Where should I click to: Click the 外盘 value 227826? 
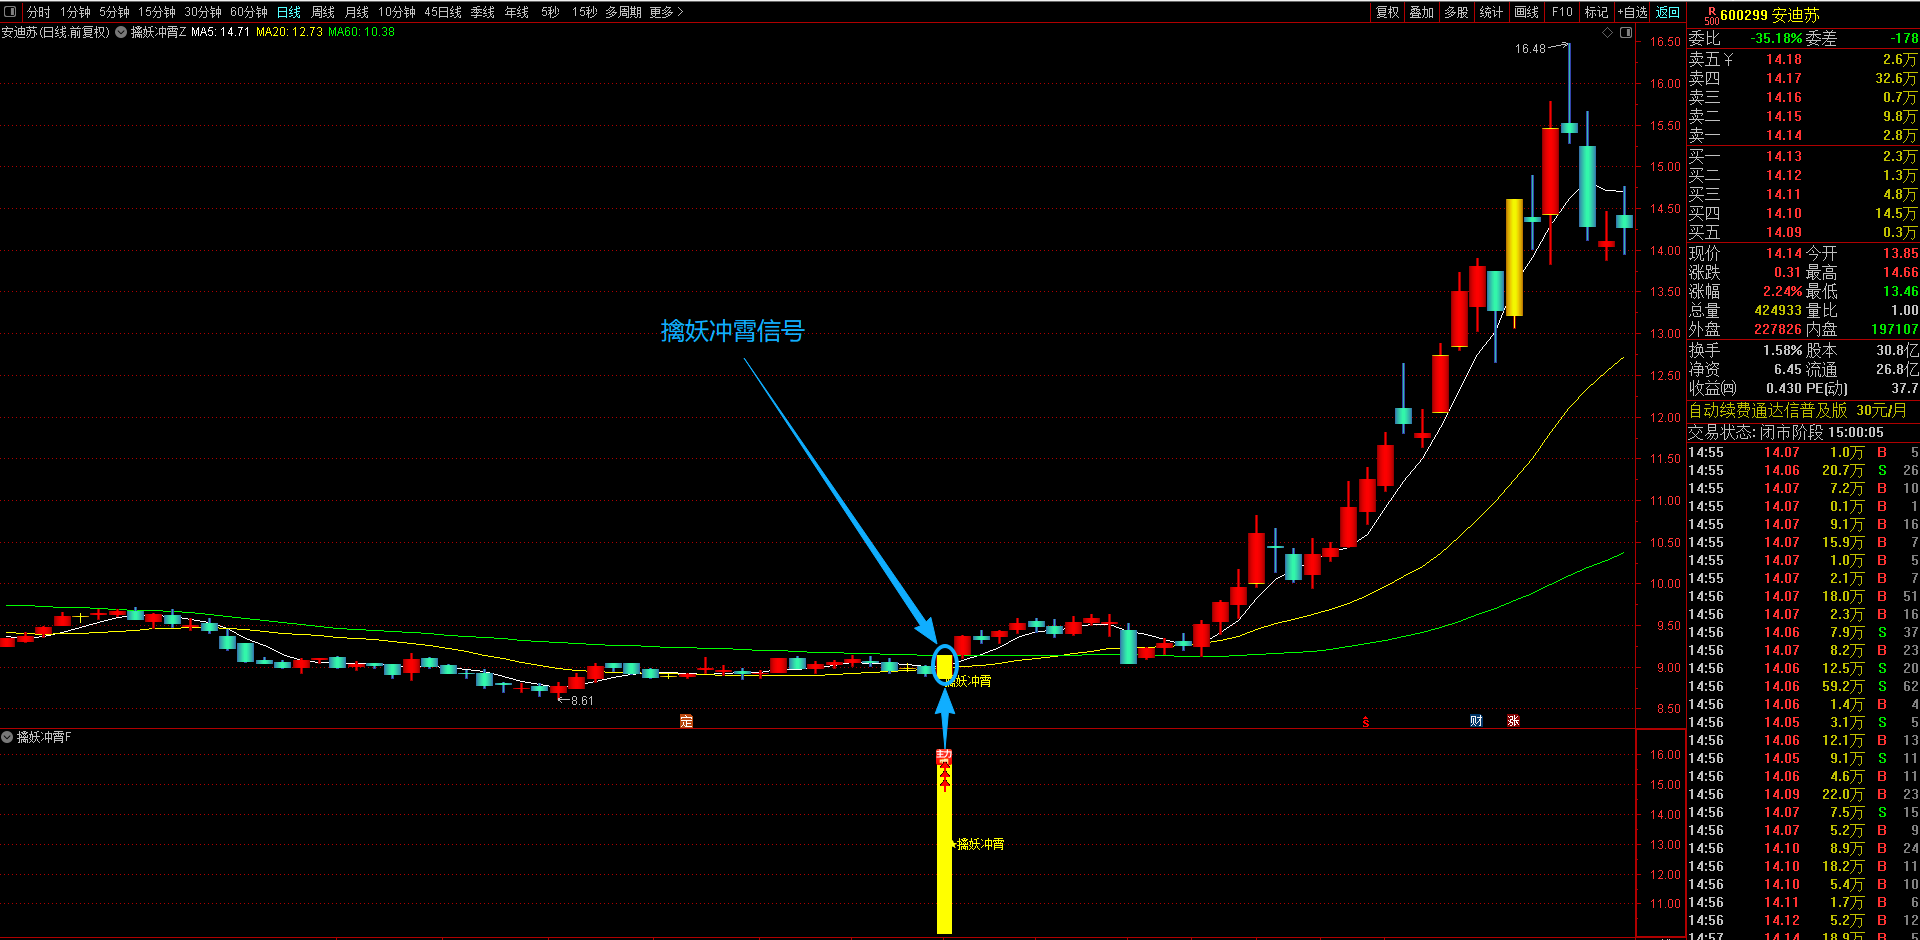coord(1778,330)
